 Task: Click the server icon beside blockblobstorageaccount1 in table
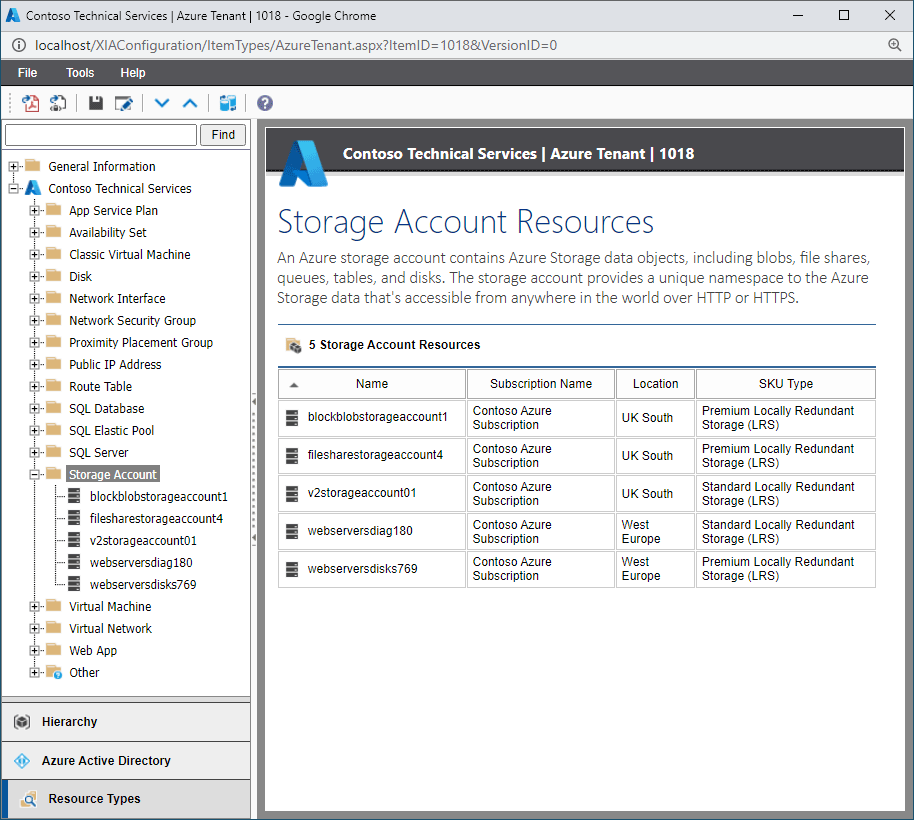(292, 417)
